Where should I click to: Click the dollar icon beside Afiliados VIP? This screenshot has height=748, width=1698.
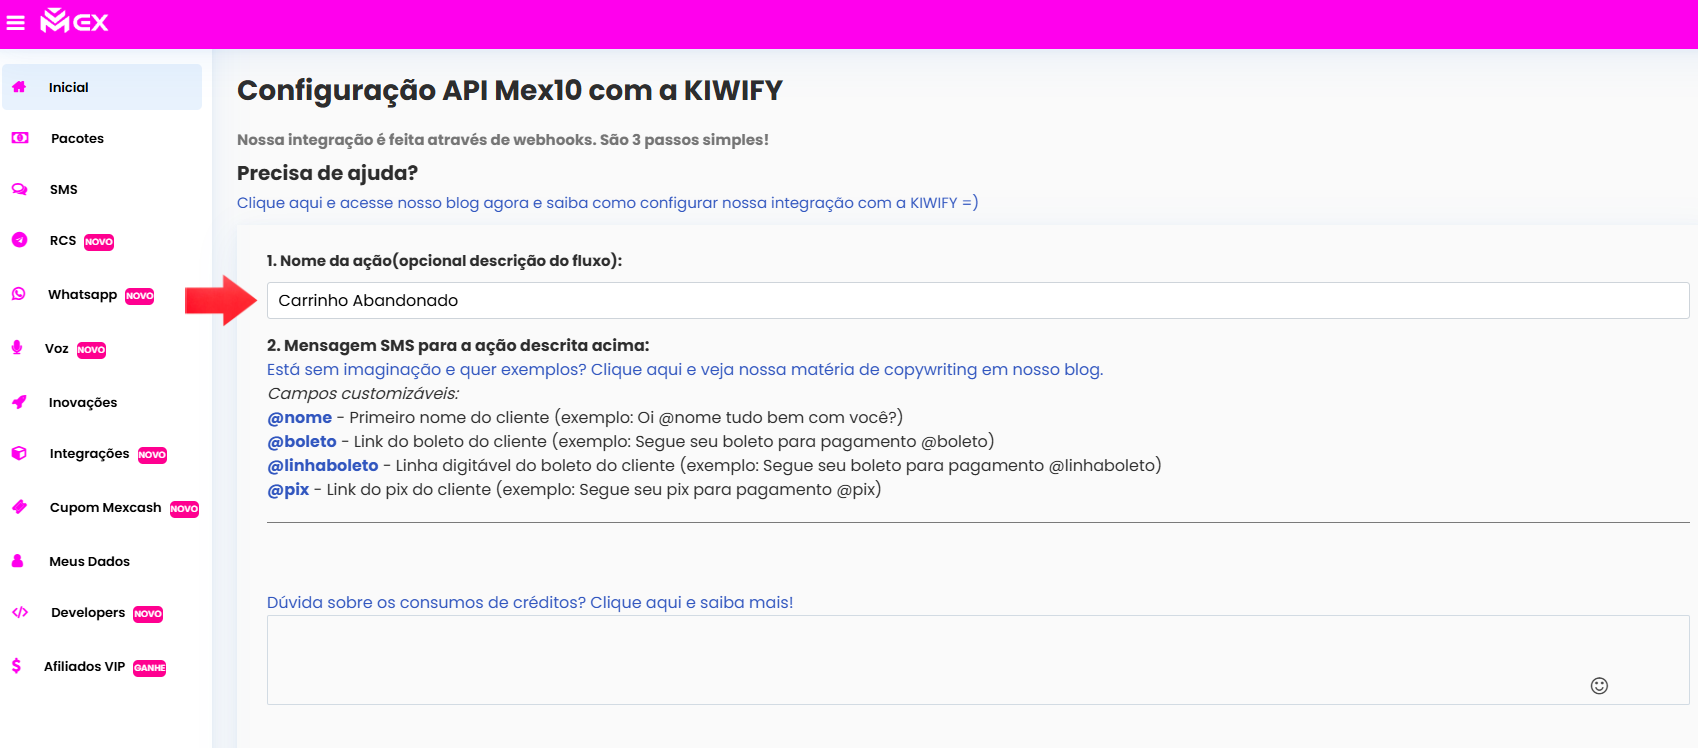coord(16,666)
